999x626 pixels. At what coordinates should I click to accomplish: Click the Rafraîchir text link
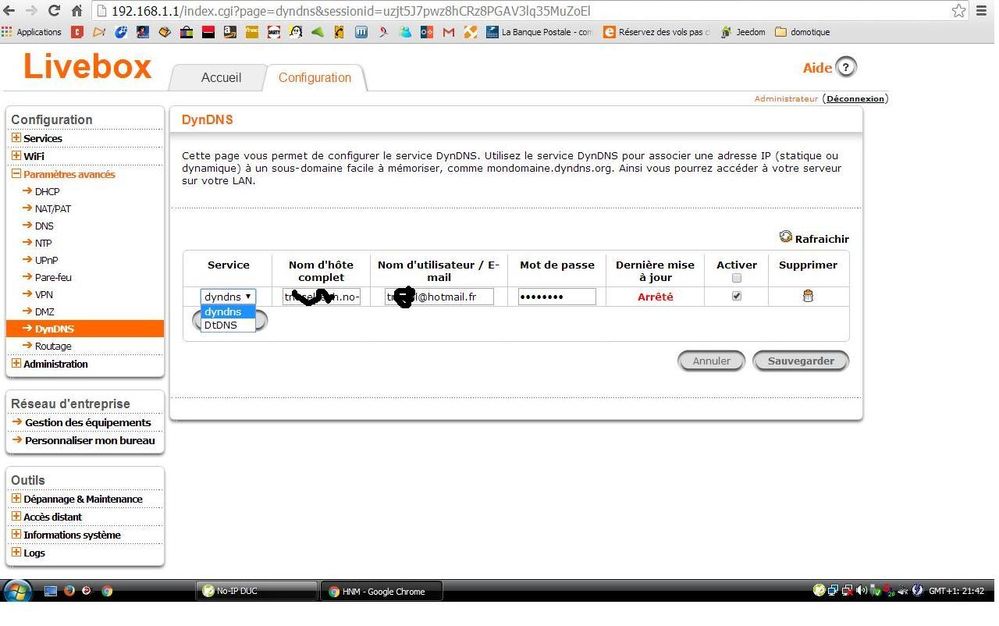coord(822,239)
